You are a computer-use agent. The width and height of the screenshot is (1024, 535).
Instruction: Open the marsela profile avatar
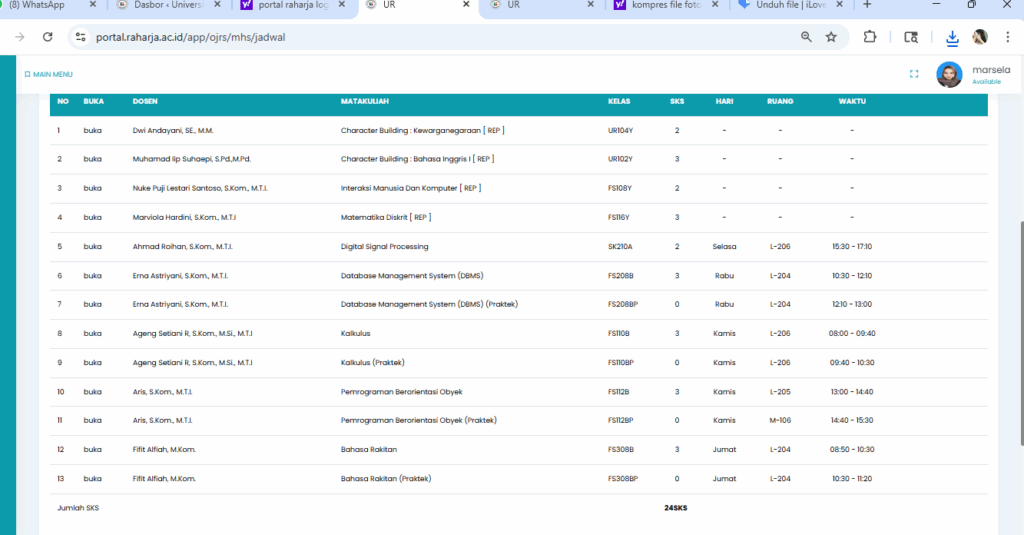pyautogui.click(x=949, y=75)
